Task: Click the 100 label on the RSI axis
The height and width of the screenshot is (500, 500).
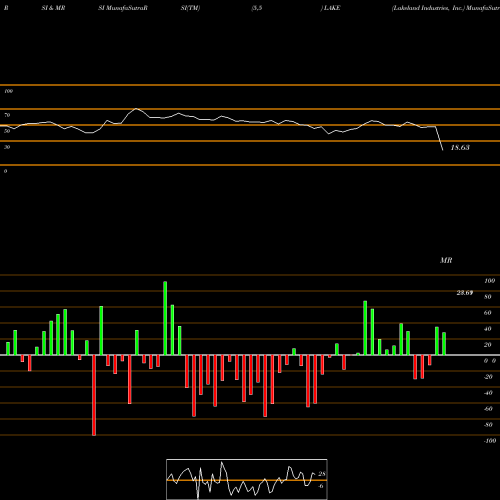Action: coord(8,91)
